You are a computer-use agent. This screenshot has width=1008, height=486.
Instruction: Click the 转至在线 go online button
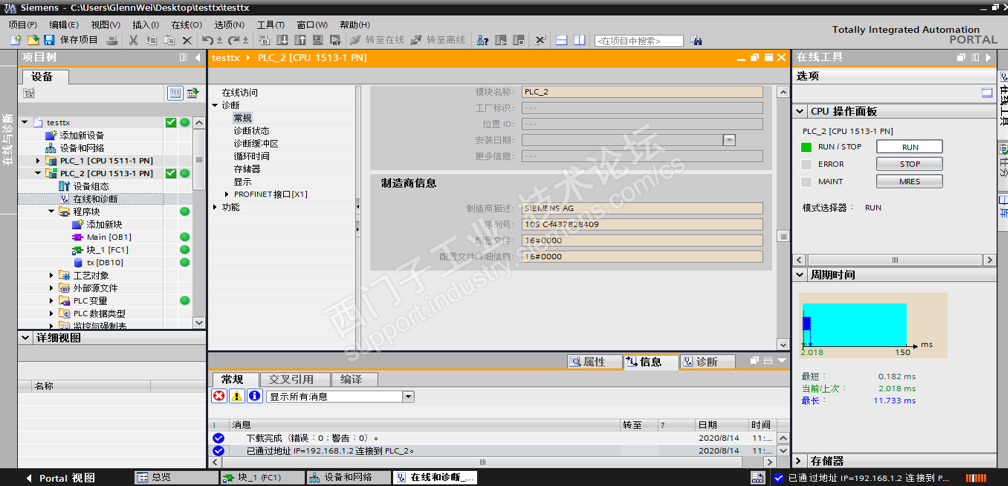click(377, 40)
